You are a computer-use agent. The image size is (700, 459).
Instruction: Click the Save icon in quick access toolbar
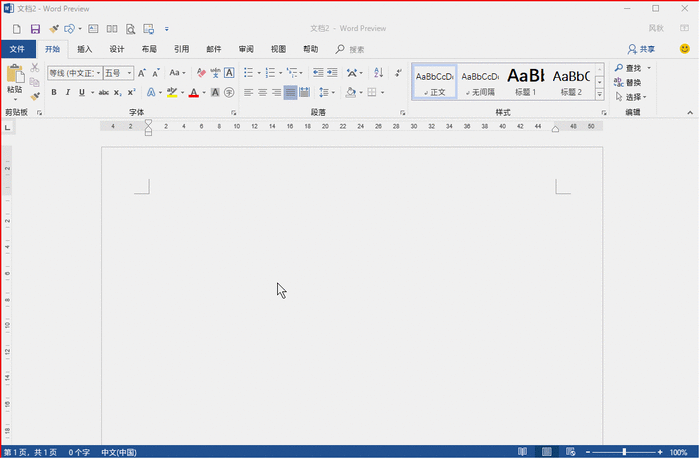[35, 29]
